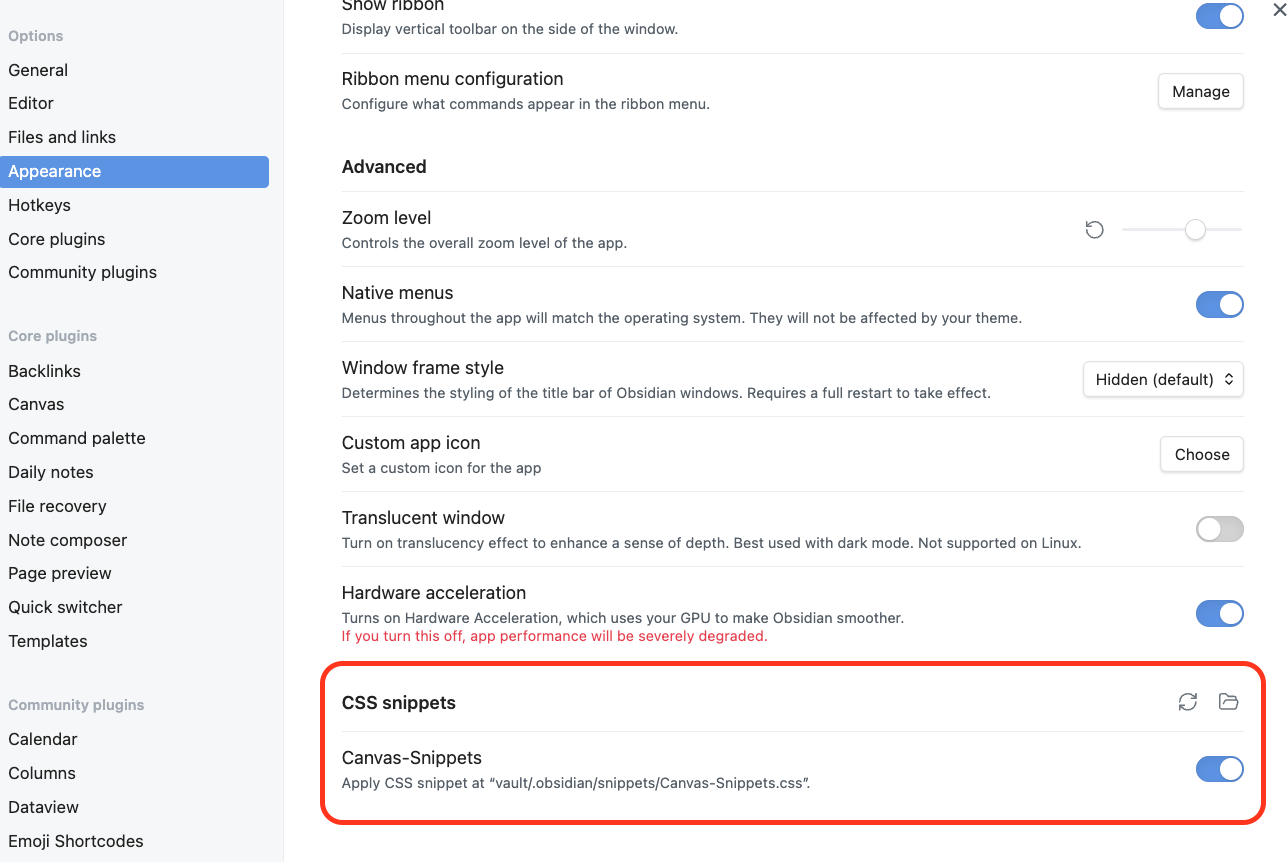Reset the zoom level to default
The height and width of the screenshot is (862, 1287).
pos(1094,229)
